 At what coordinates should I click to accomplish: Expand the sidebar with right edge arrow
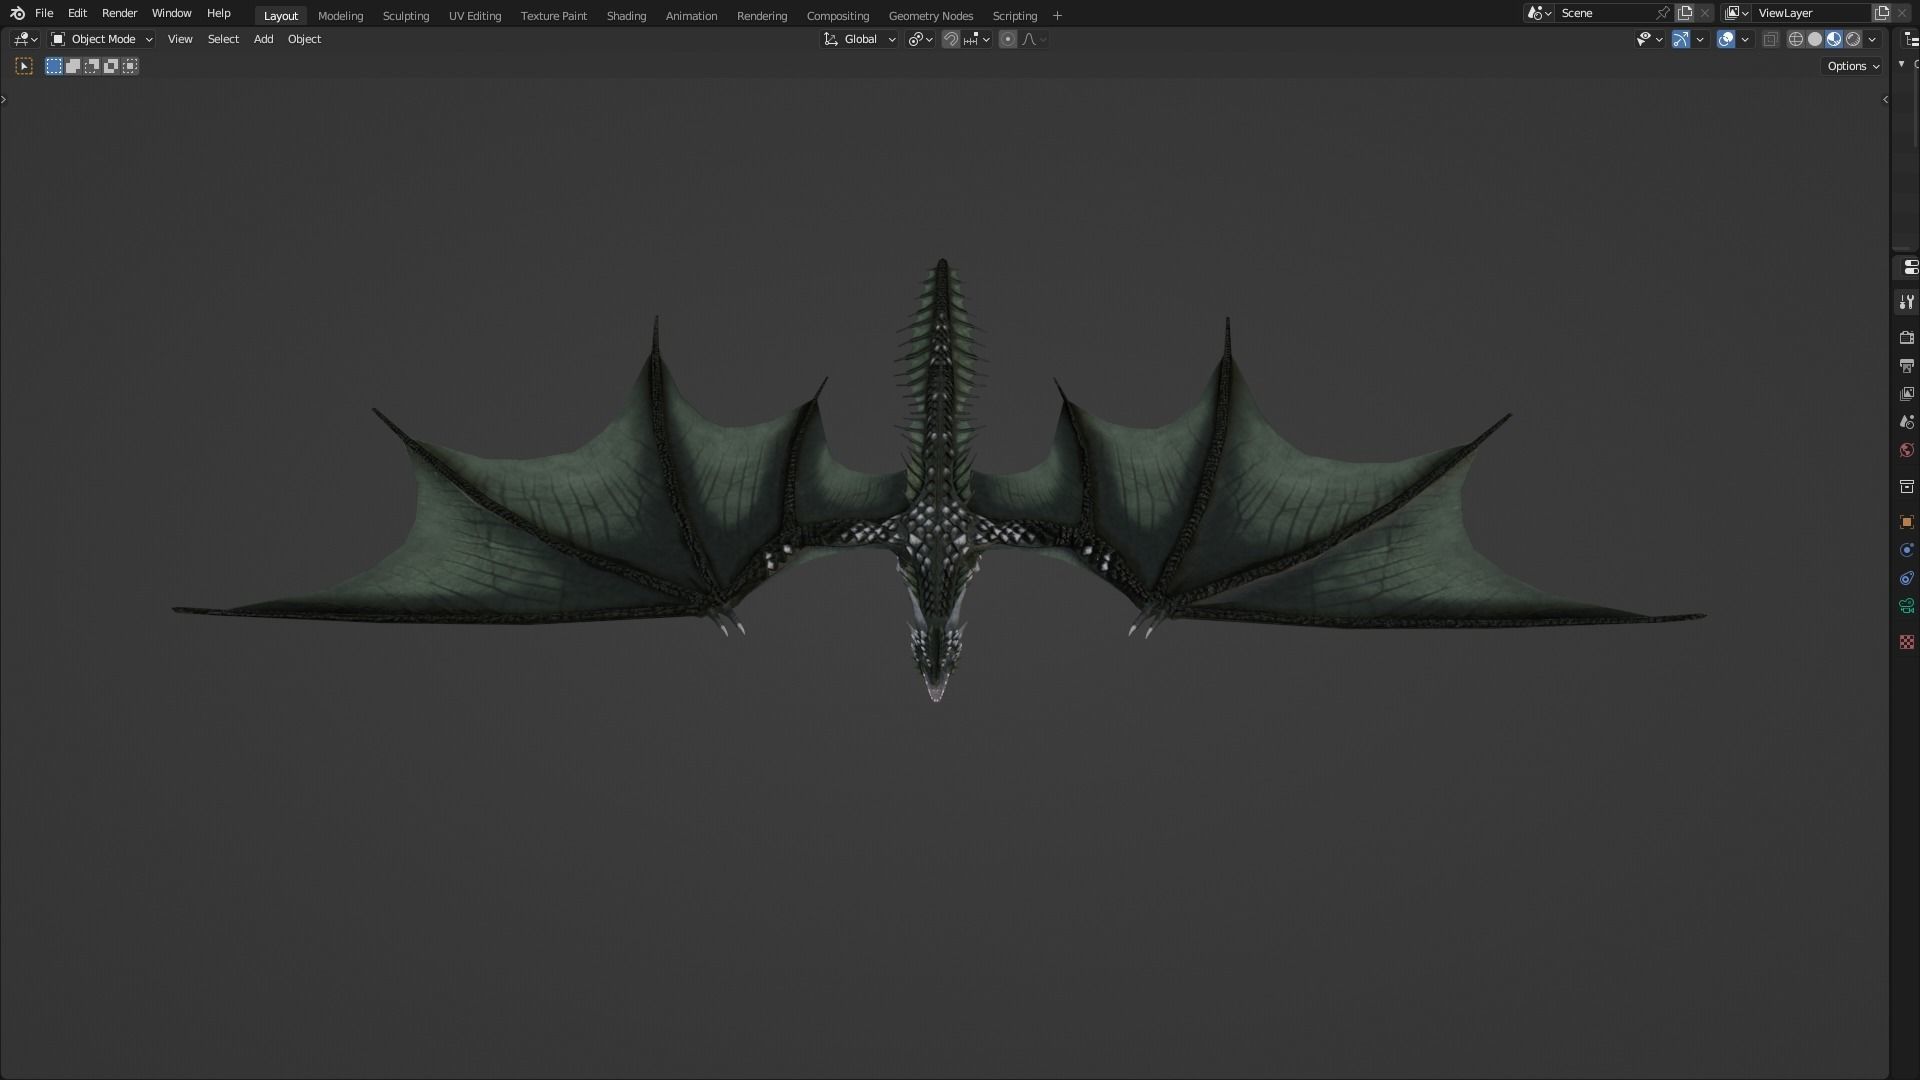point(1885,99)
